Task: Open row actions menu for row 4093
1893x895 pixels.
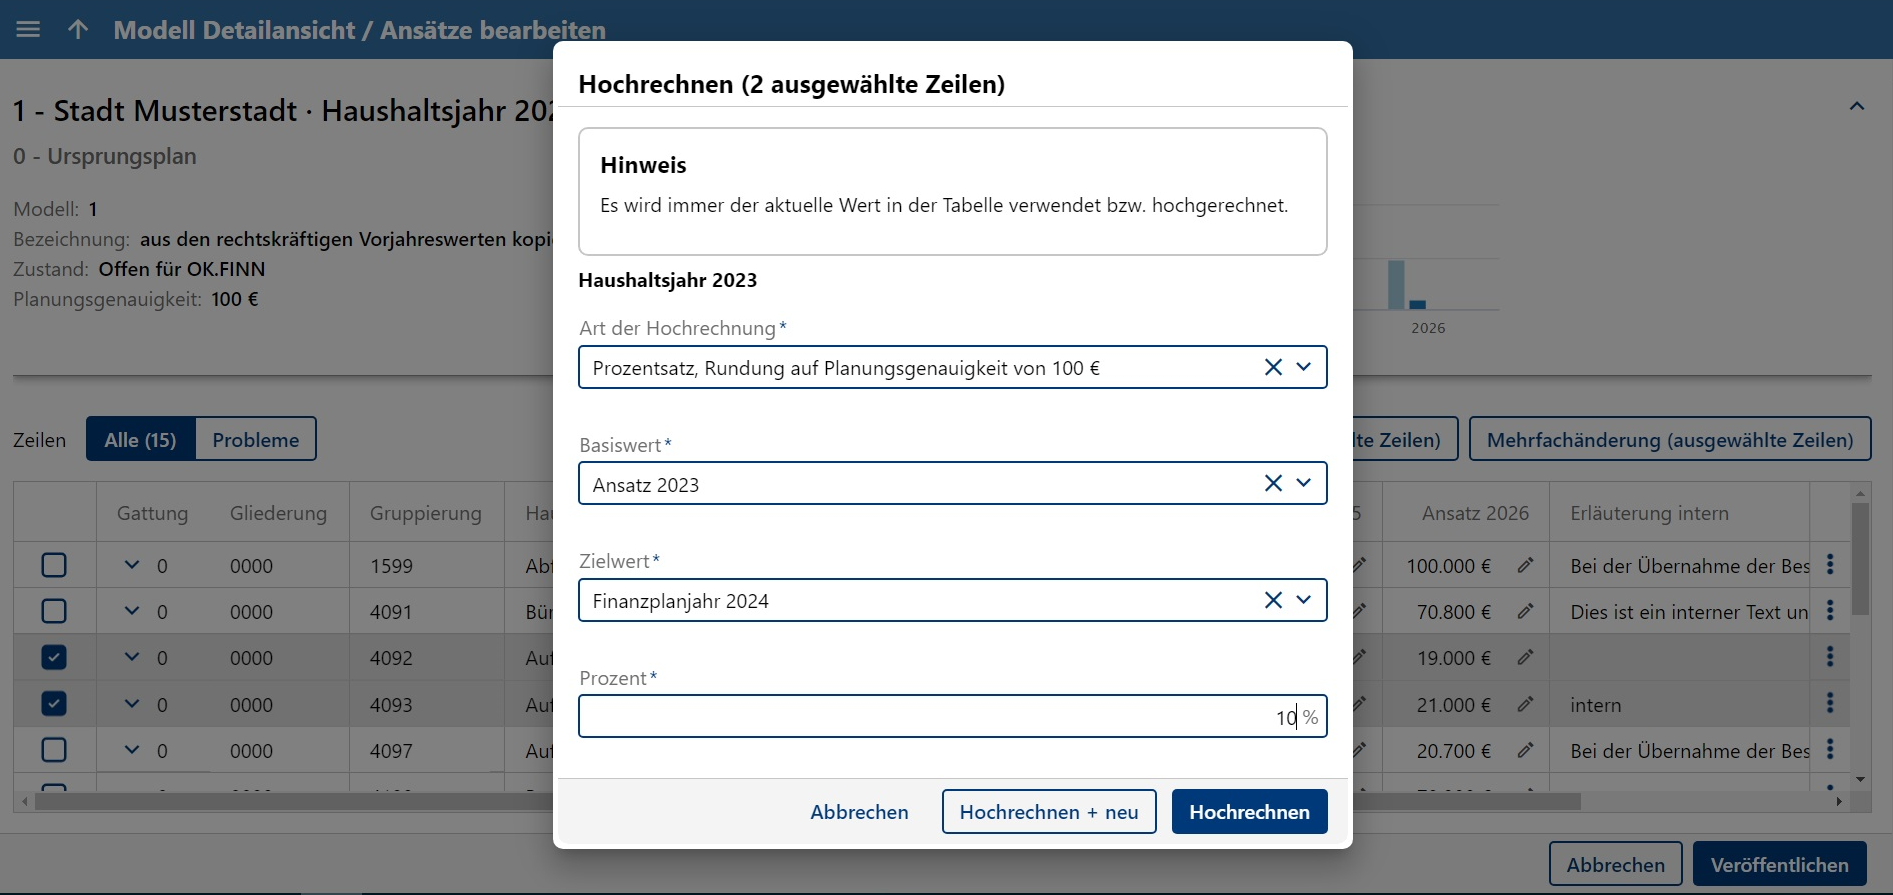Action: click(1830, 703)
